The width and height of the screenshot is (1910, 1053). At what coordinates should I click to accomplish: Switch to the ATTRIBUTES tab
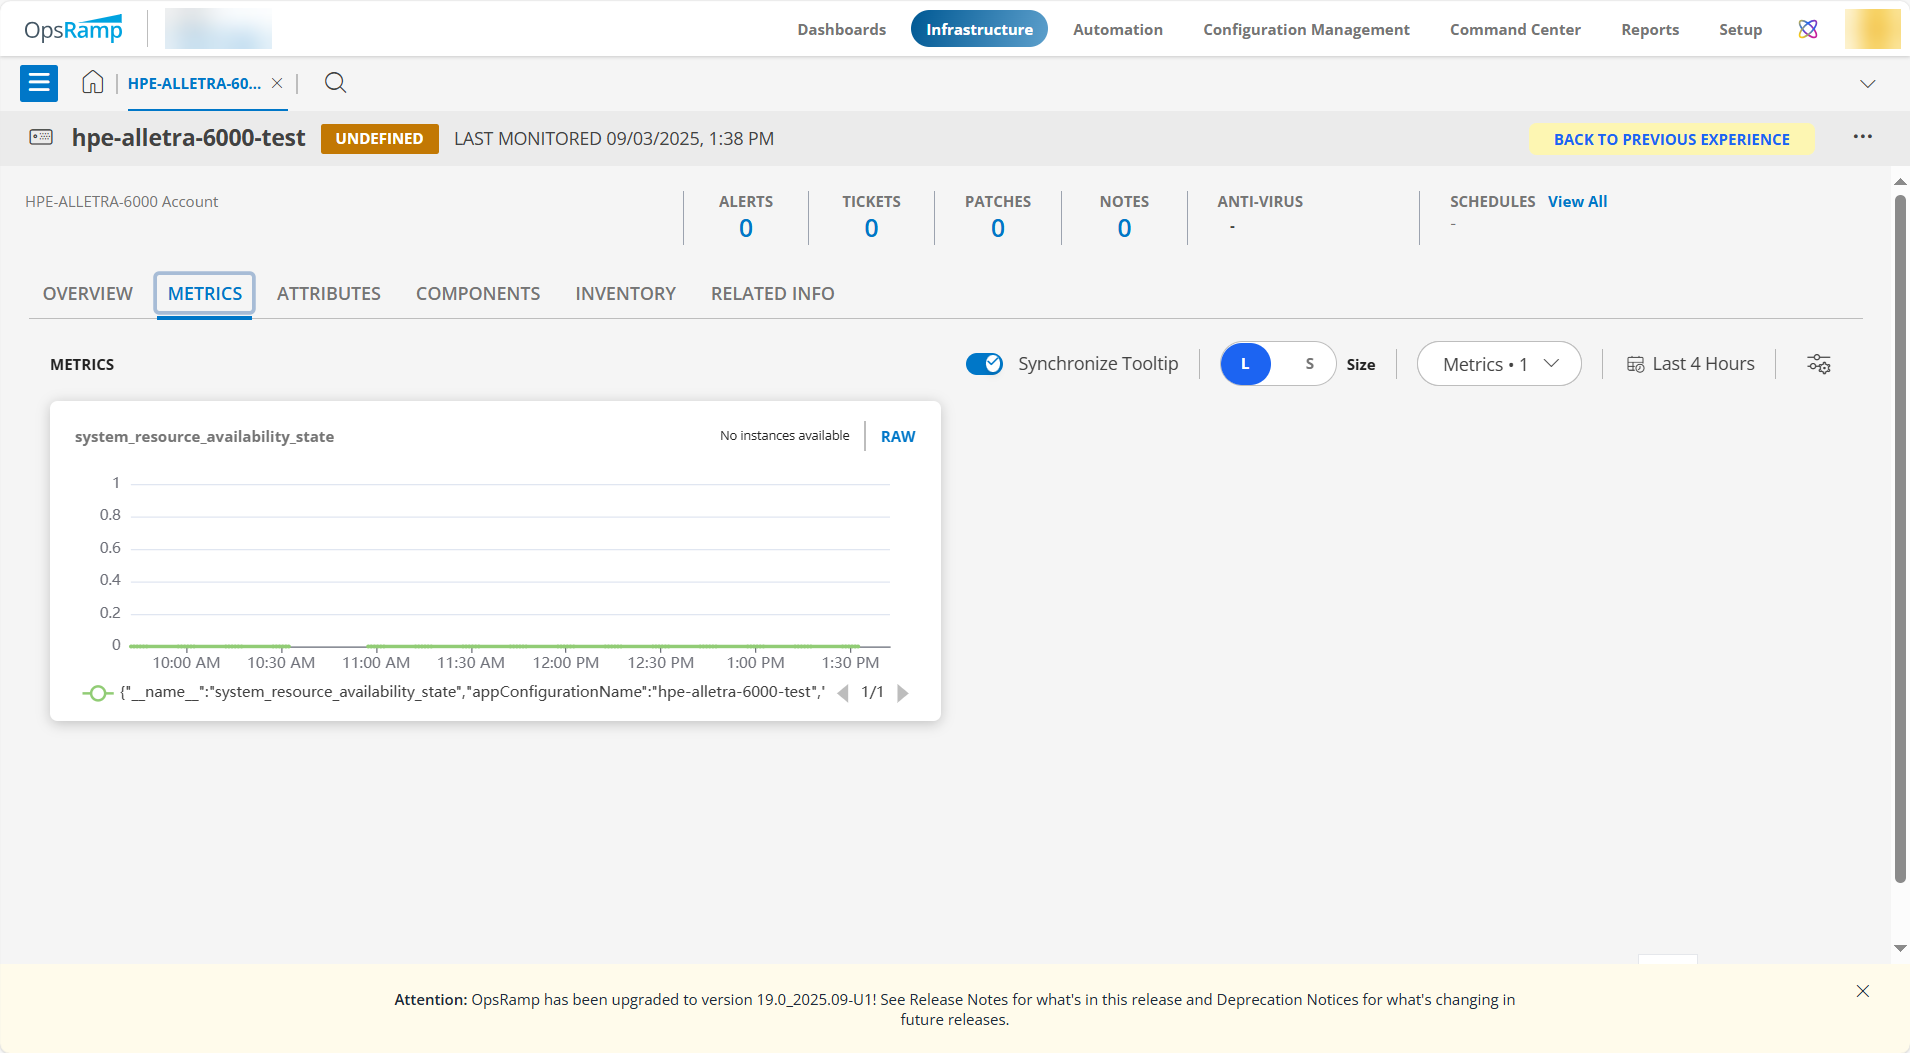(x=329, y=294)
